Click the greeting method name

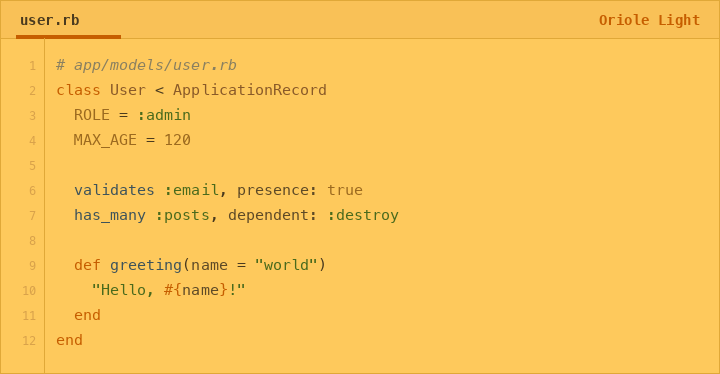(146, 265)
